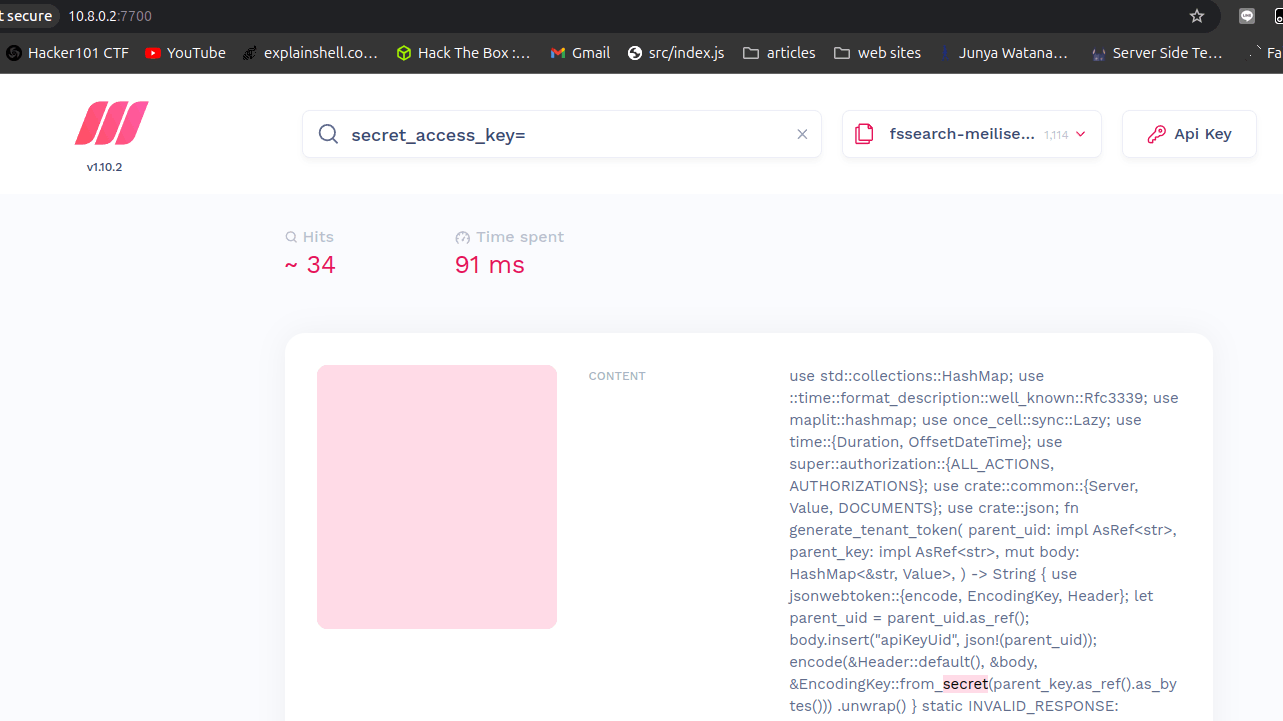Viewport: 1283px width, 721px height.
Task: Open YouTube bookmark
Action: pyautogui.click(x=185, y=53)
